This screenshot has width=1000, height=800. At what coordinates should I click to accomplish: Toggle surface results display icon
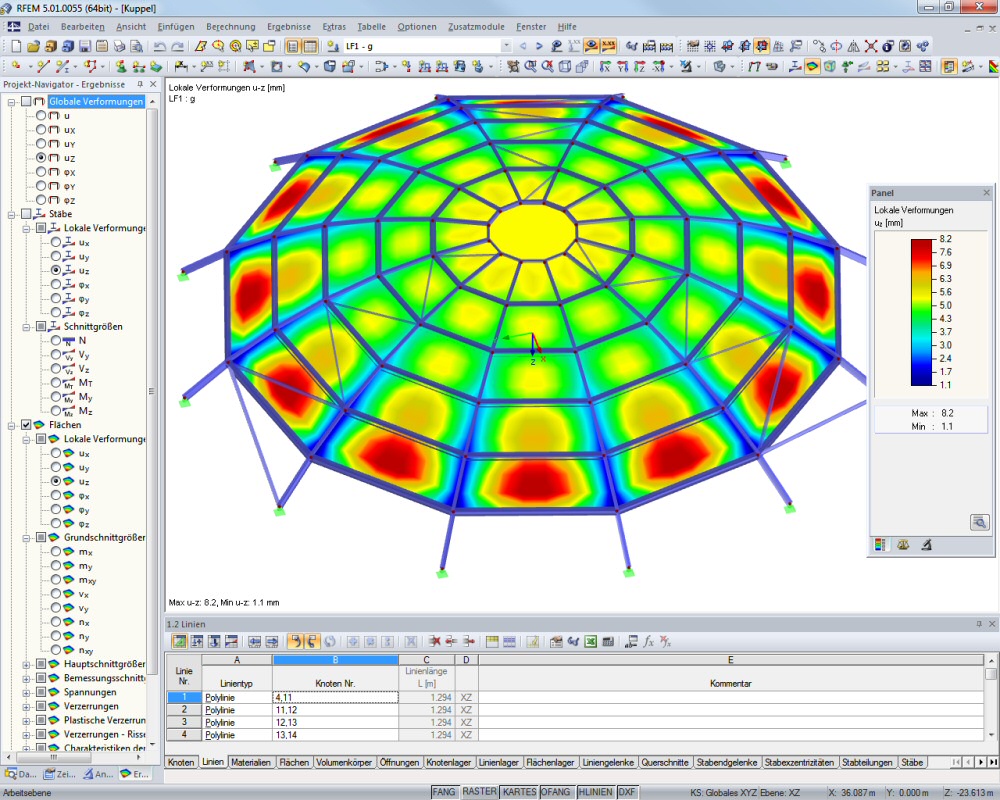tap(812, 66)
